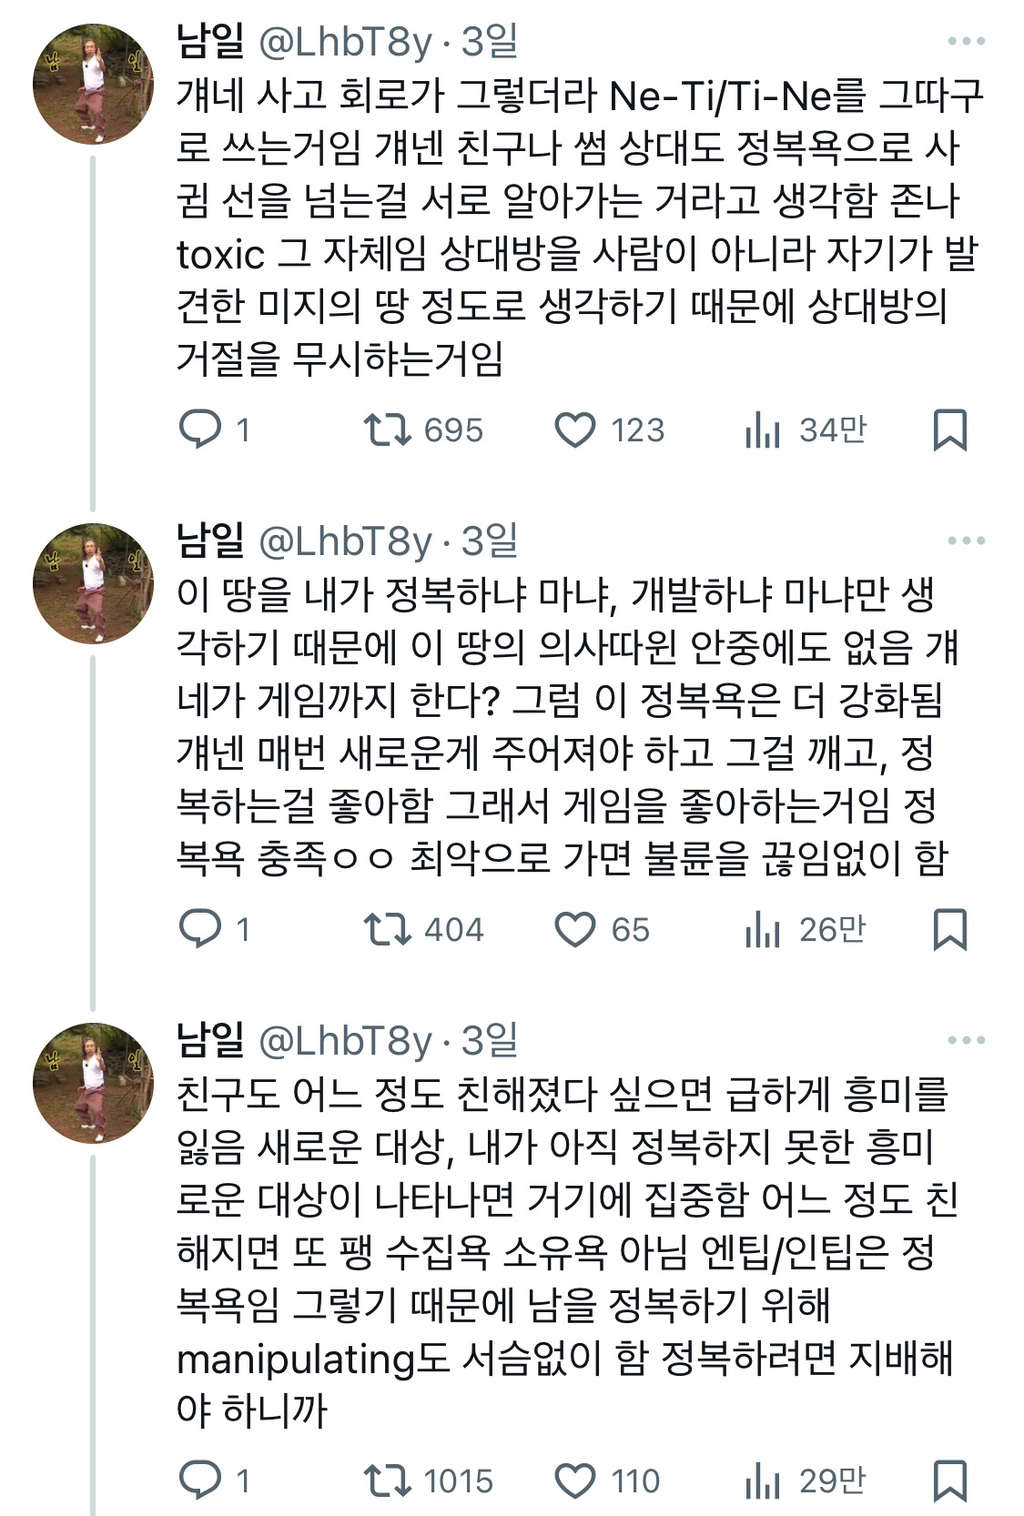Open the 3일 timestamp of first tweet
The height and width of the screenshot is (1516, 1024).
tap(490, 42)
